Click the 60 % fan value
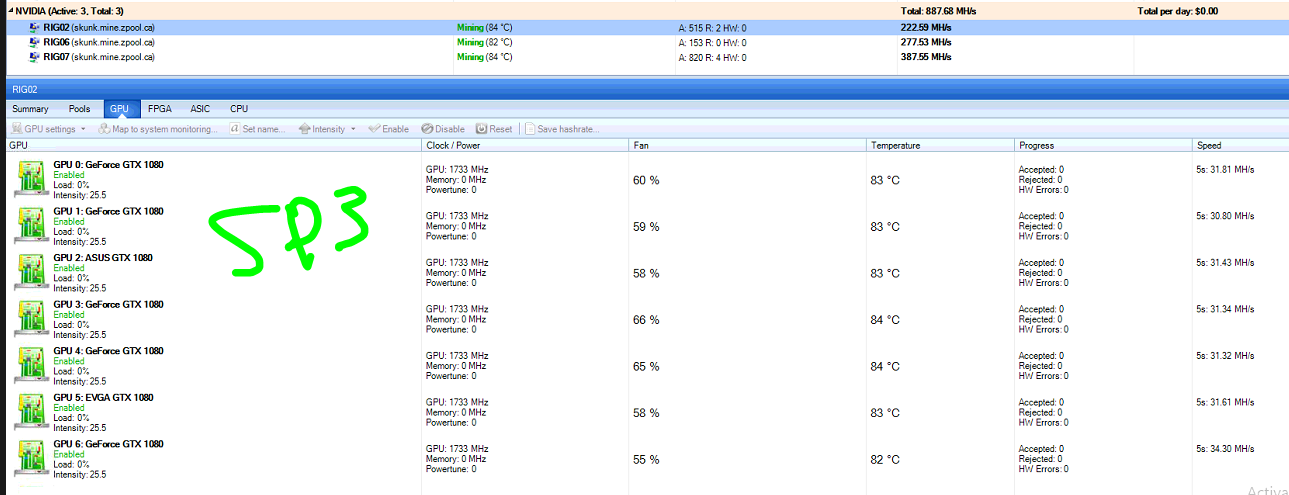The image size is (1289, 495). [646, 180]
